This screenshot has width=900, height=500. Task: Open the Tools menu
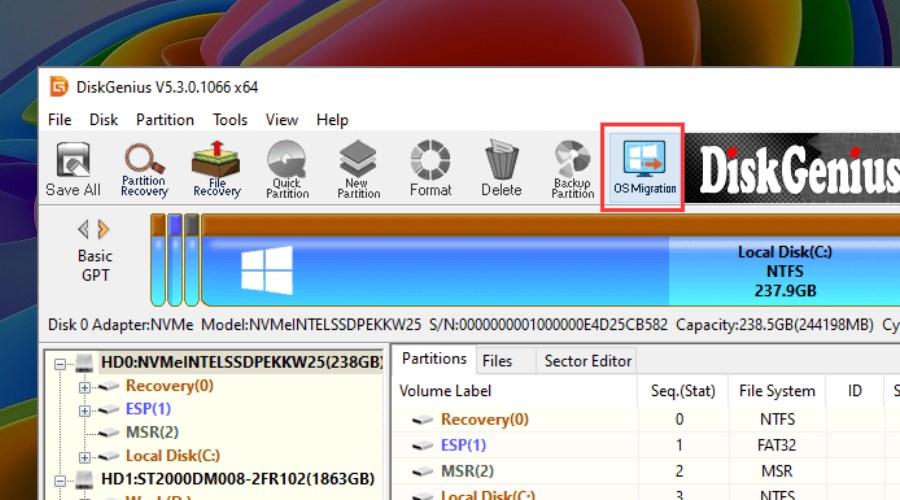[x=230, y=119]
